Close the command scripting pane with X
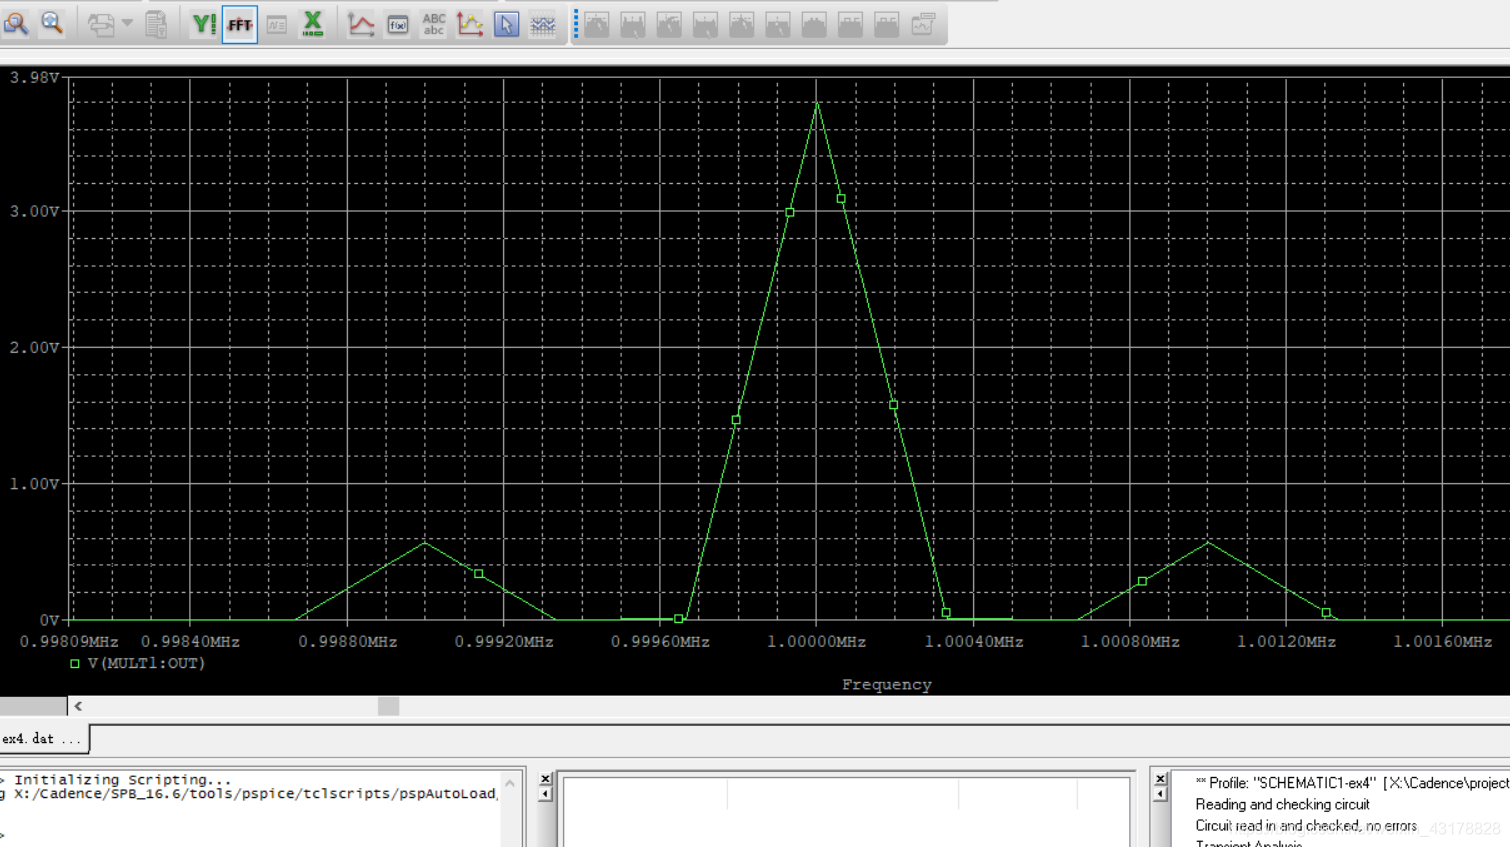Viewport: 1510px width, 847px height. [545, 779]
